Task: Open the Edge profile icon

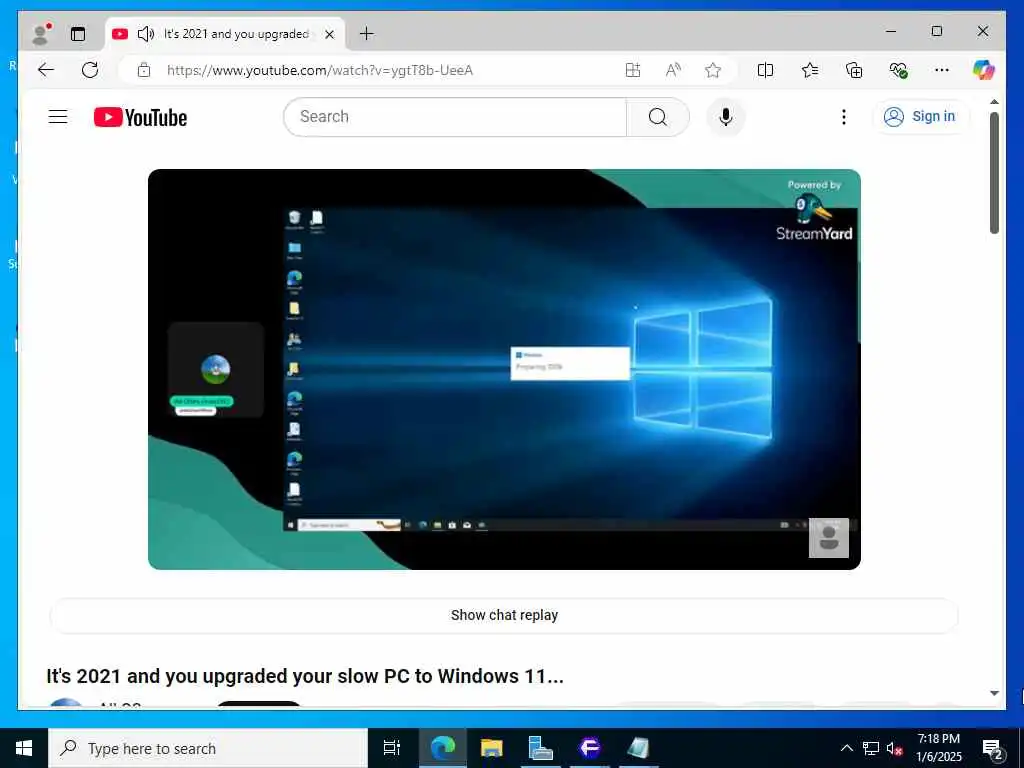Action: [x=42, y=34]
